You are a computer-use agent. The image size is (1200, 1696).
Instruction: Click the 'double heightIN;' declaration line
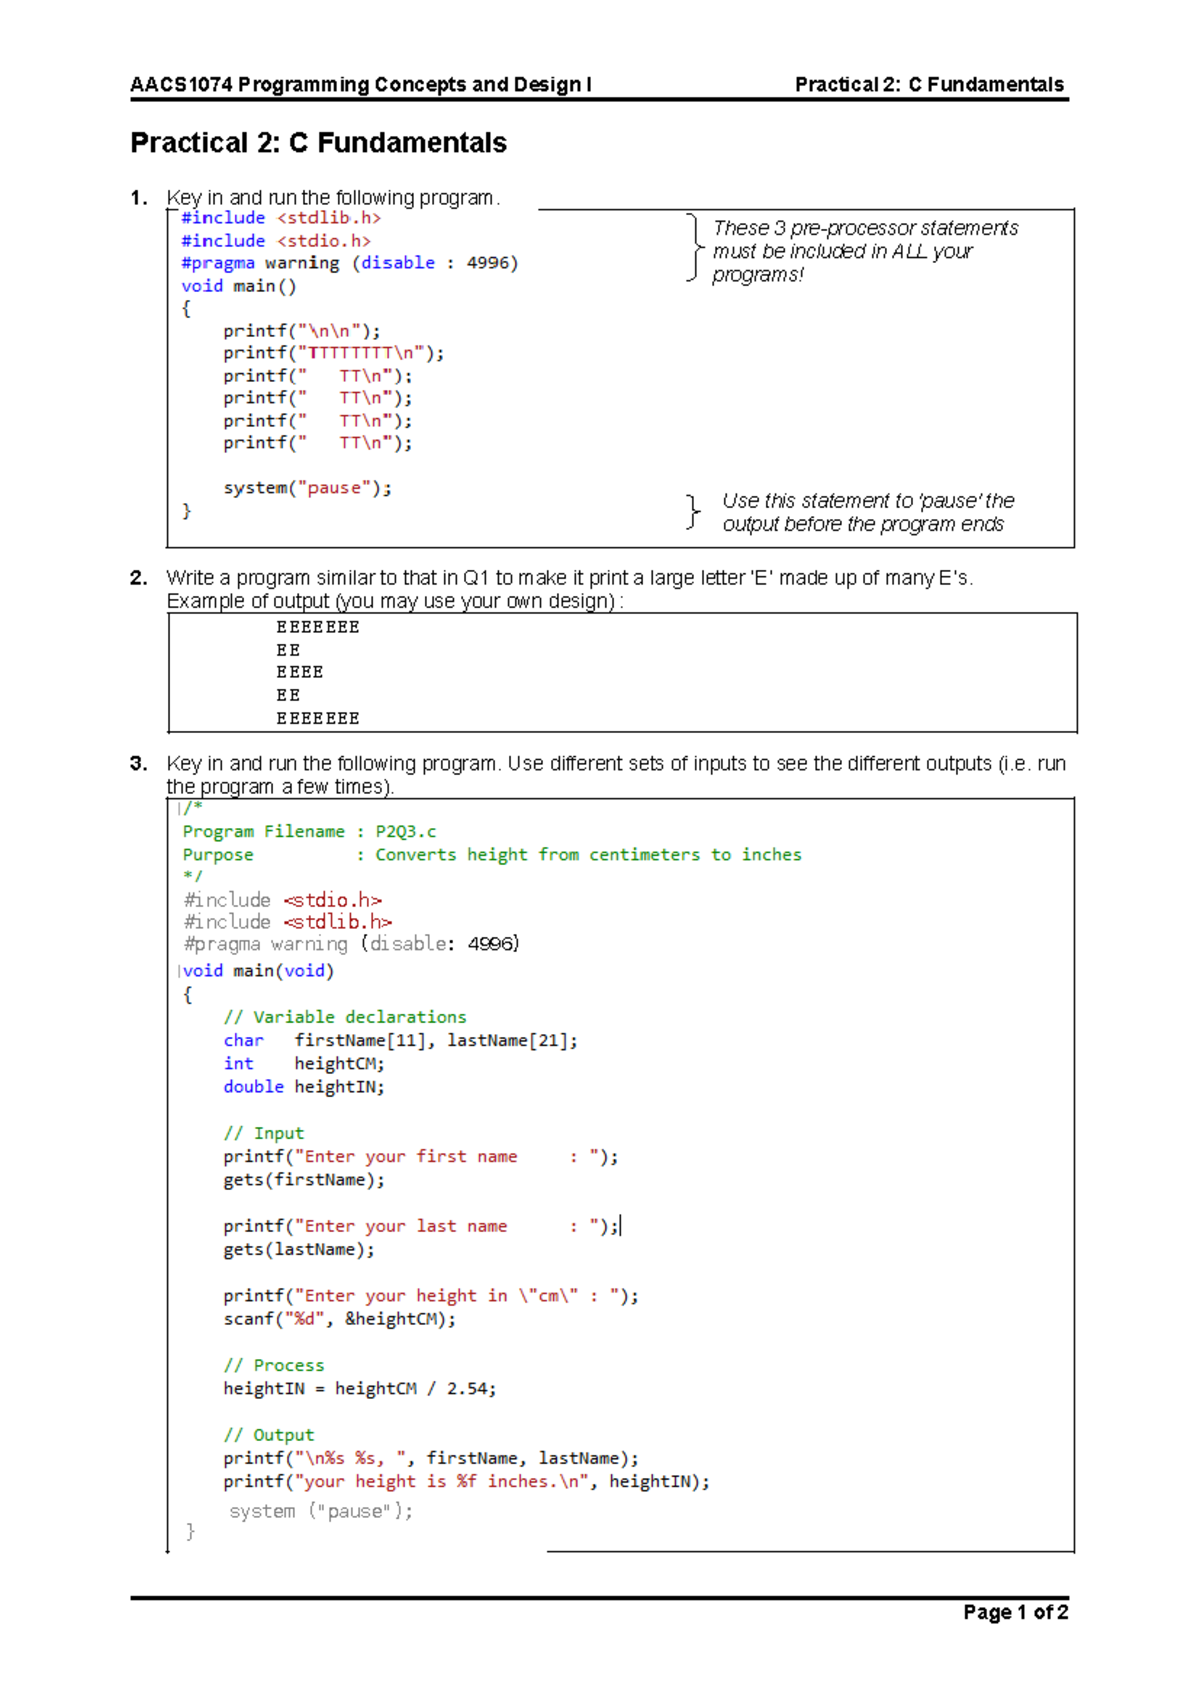pyautogui.click(x=303, y=1087)
